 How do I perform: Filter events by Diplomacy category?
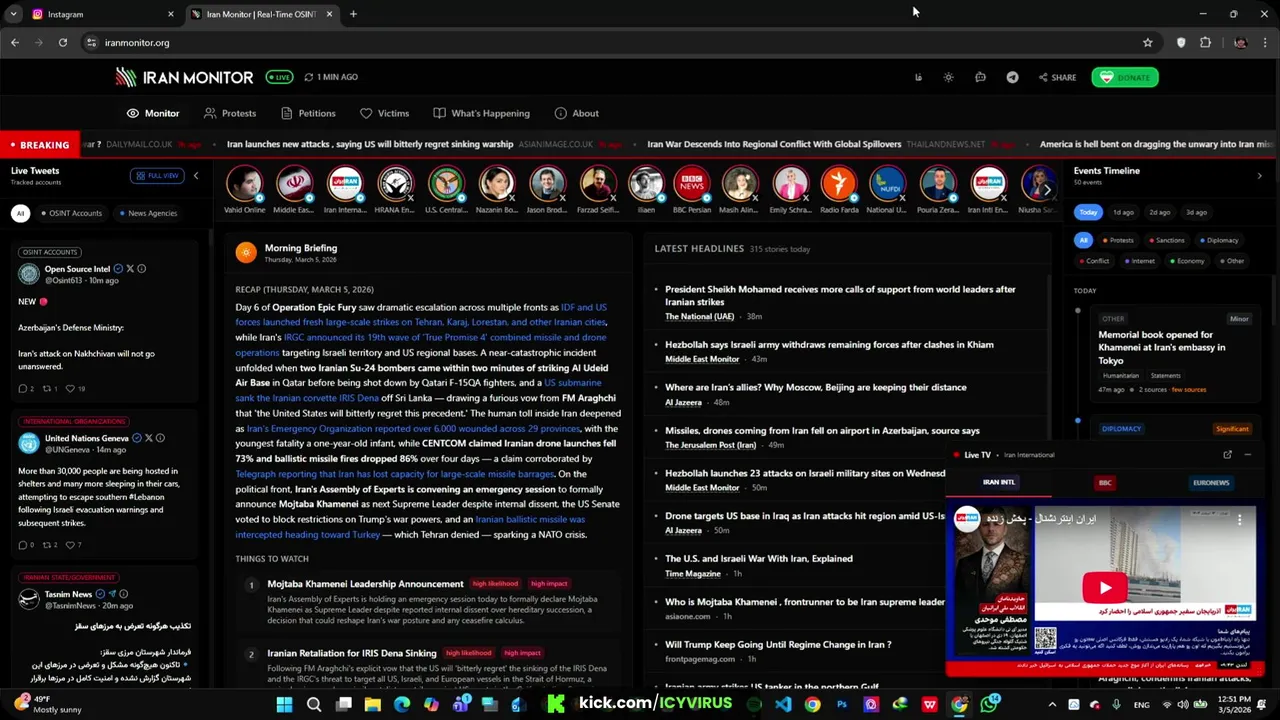coord(1218,240)
